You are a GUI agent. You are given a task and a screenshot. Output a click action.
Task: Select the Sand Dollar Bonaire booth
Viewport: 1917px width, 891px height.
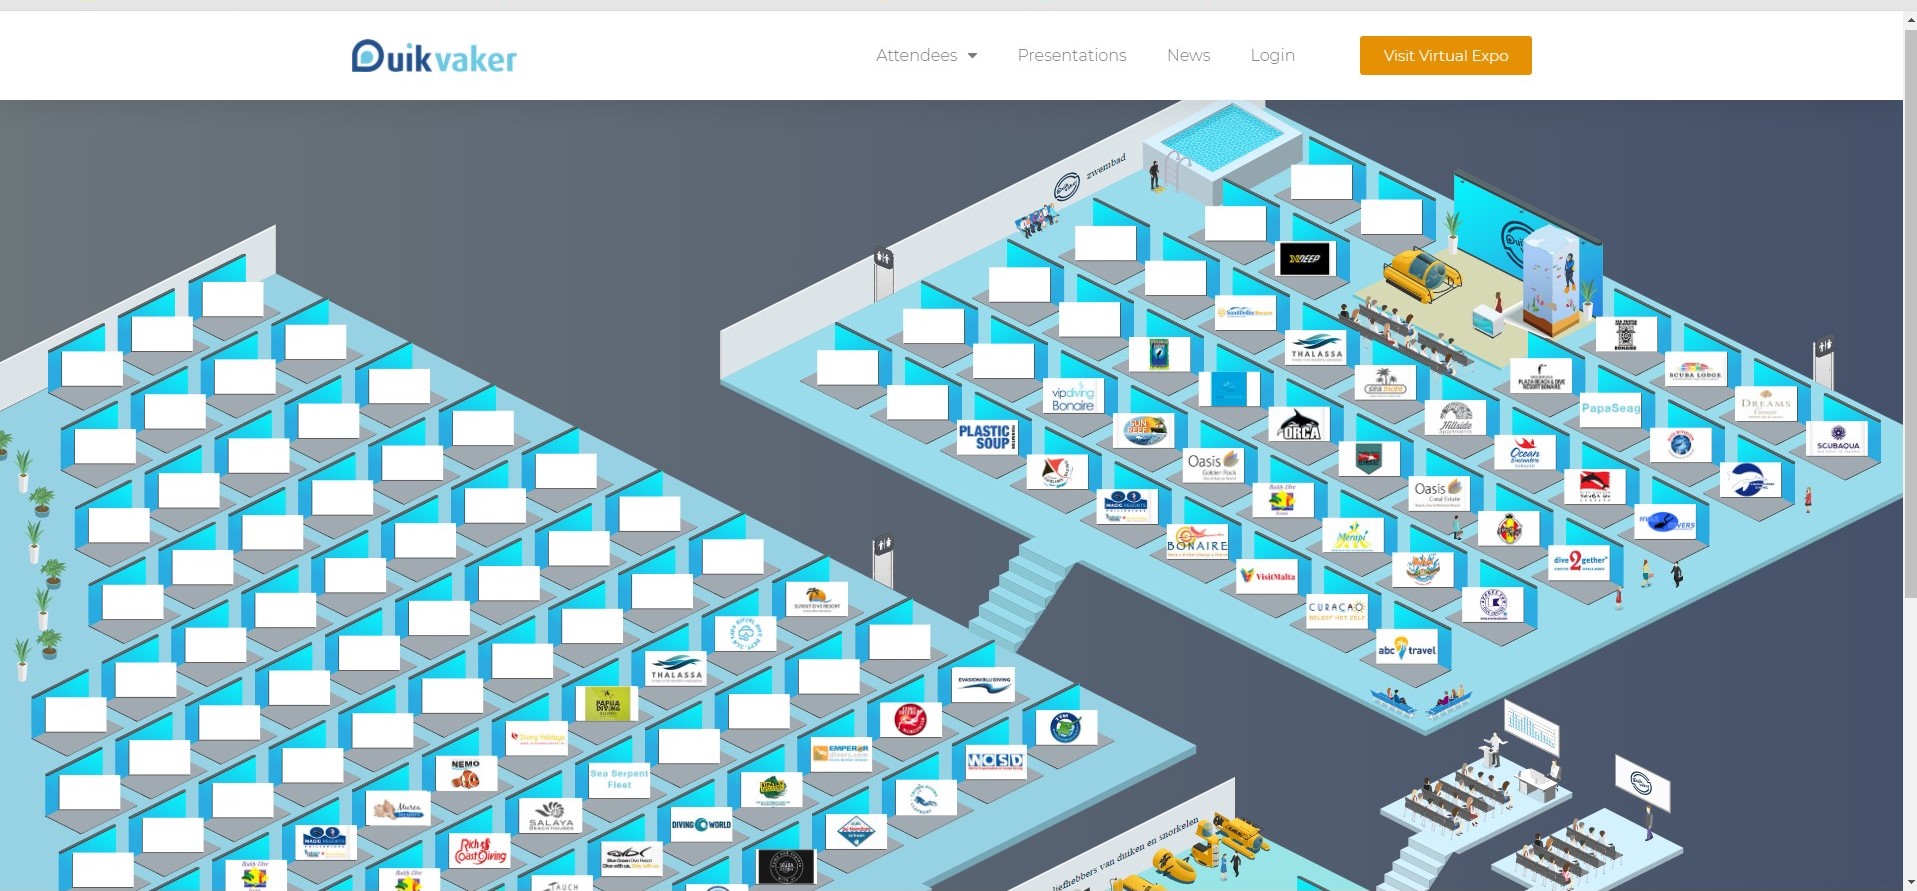(x=1245, y=313)
